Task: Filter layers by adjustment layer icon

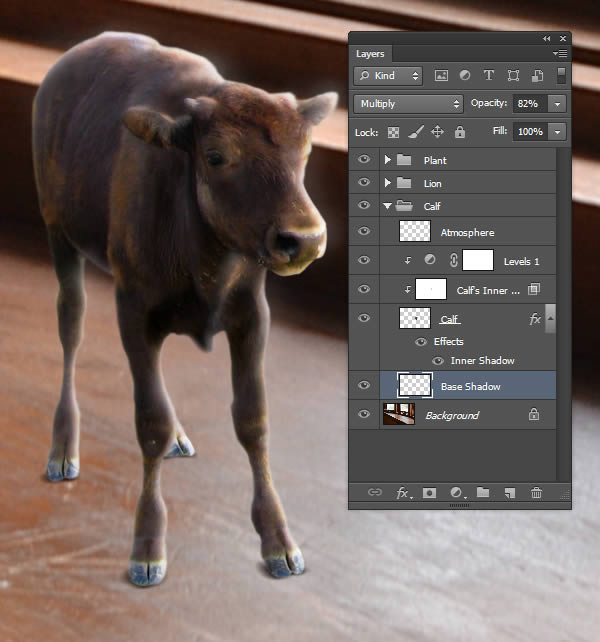Action: tap(465, 76)
